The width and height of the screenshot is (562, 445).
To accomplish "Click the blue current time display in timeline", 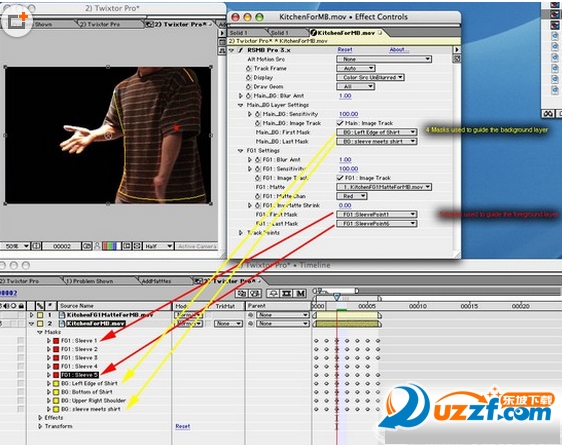I will pyautogui.click(x=8, y=293).
